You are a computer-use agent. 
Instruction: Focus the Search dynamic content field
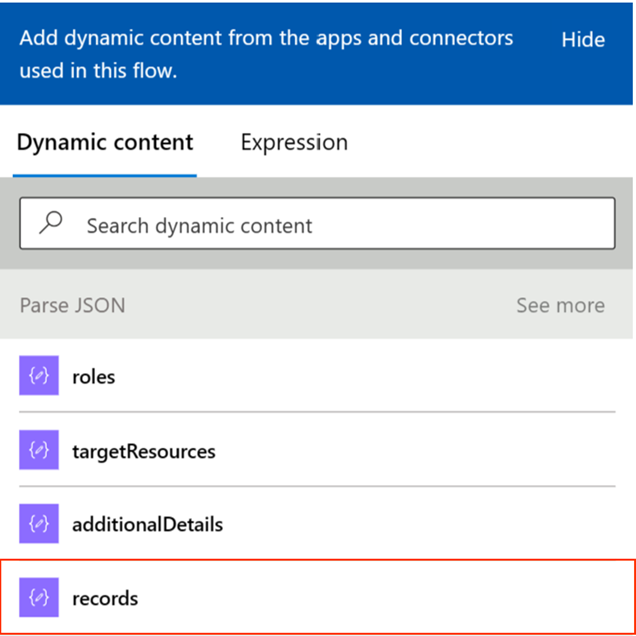pos(340,225)
